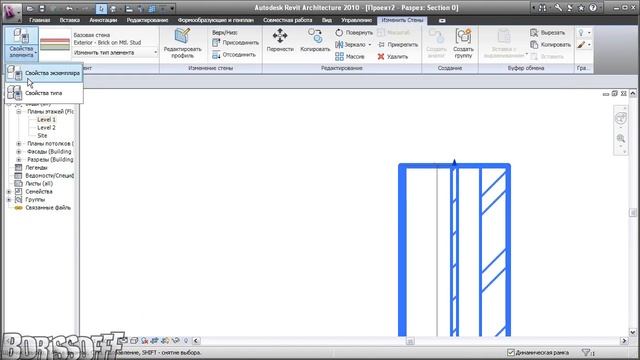Open the Вставка ribbon tab
This screenshot has width=640, height=360.
[x=70, y=20]
